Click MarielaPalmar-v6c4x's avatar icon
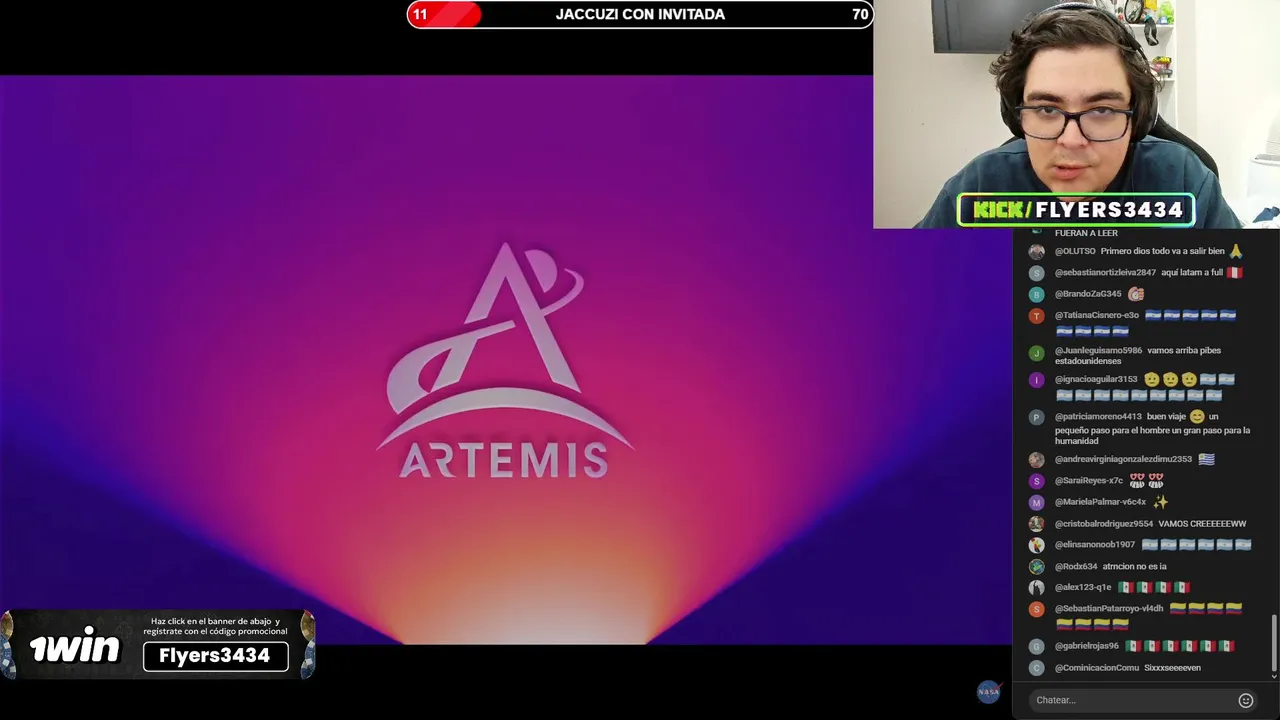Image resolution: width=1280 pixels, height=720 pixels. coord(1036,503)
